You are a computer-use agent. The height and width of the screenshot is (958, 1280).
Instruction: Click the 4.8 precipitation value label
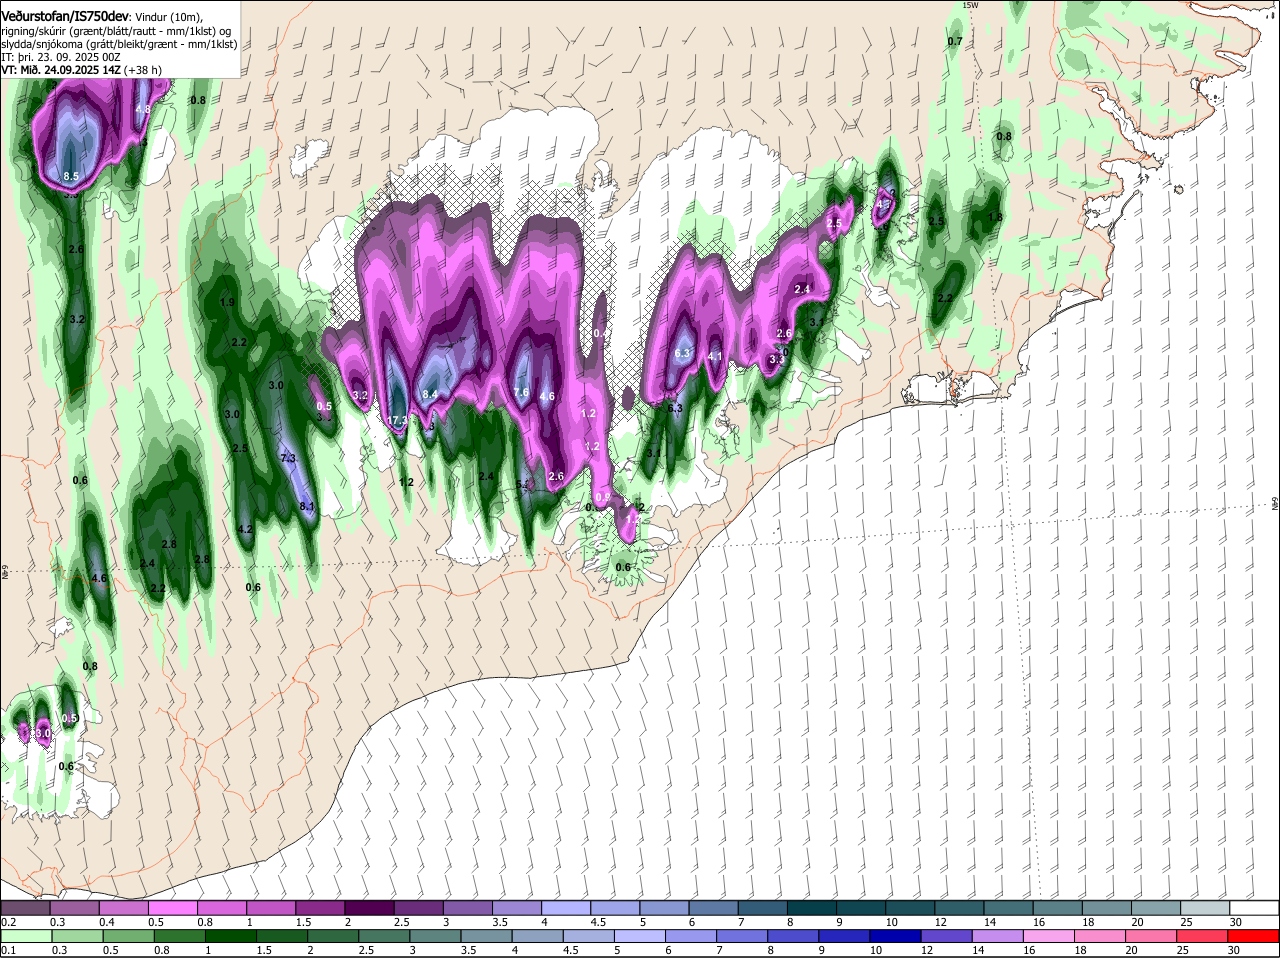coord(143,109)
